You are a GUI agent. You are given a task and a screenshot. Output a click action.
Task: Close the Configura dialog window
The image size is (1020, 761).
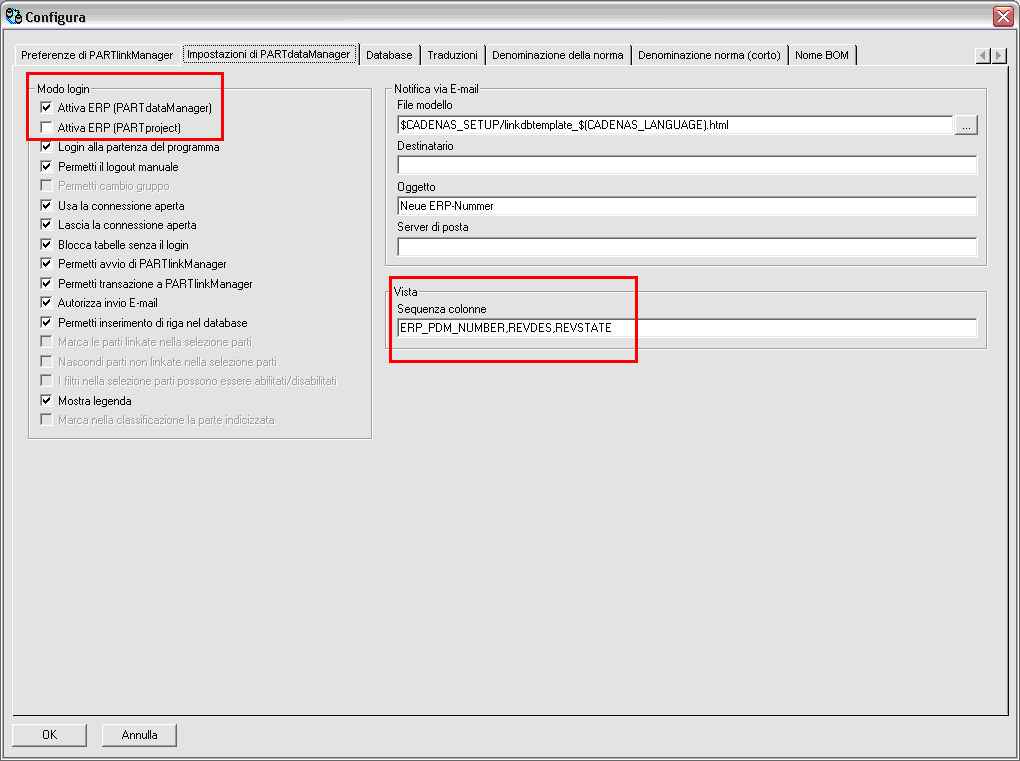pos(1003,16)
